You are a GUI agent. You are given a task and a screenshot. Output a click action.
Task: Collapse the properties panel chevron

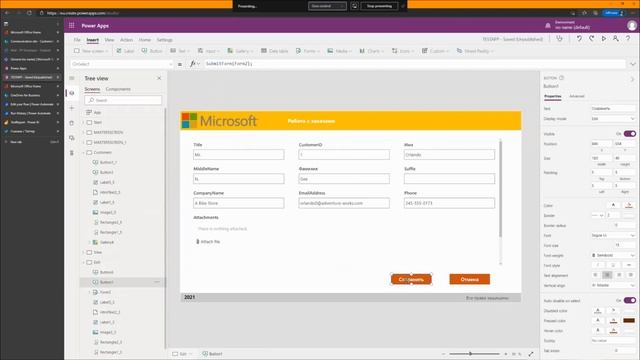pyautogui.click(x=632, y=79)
